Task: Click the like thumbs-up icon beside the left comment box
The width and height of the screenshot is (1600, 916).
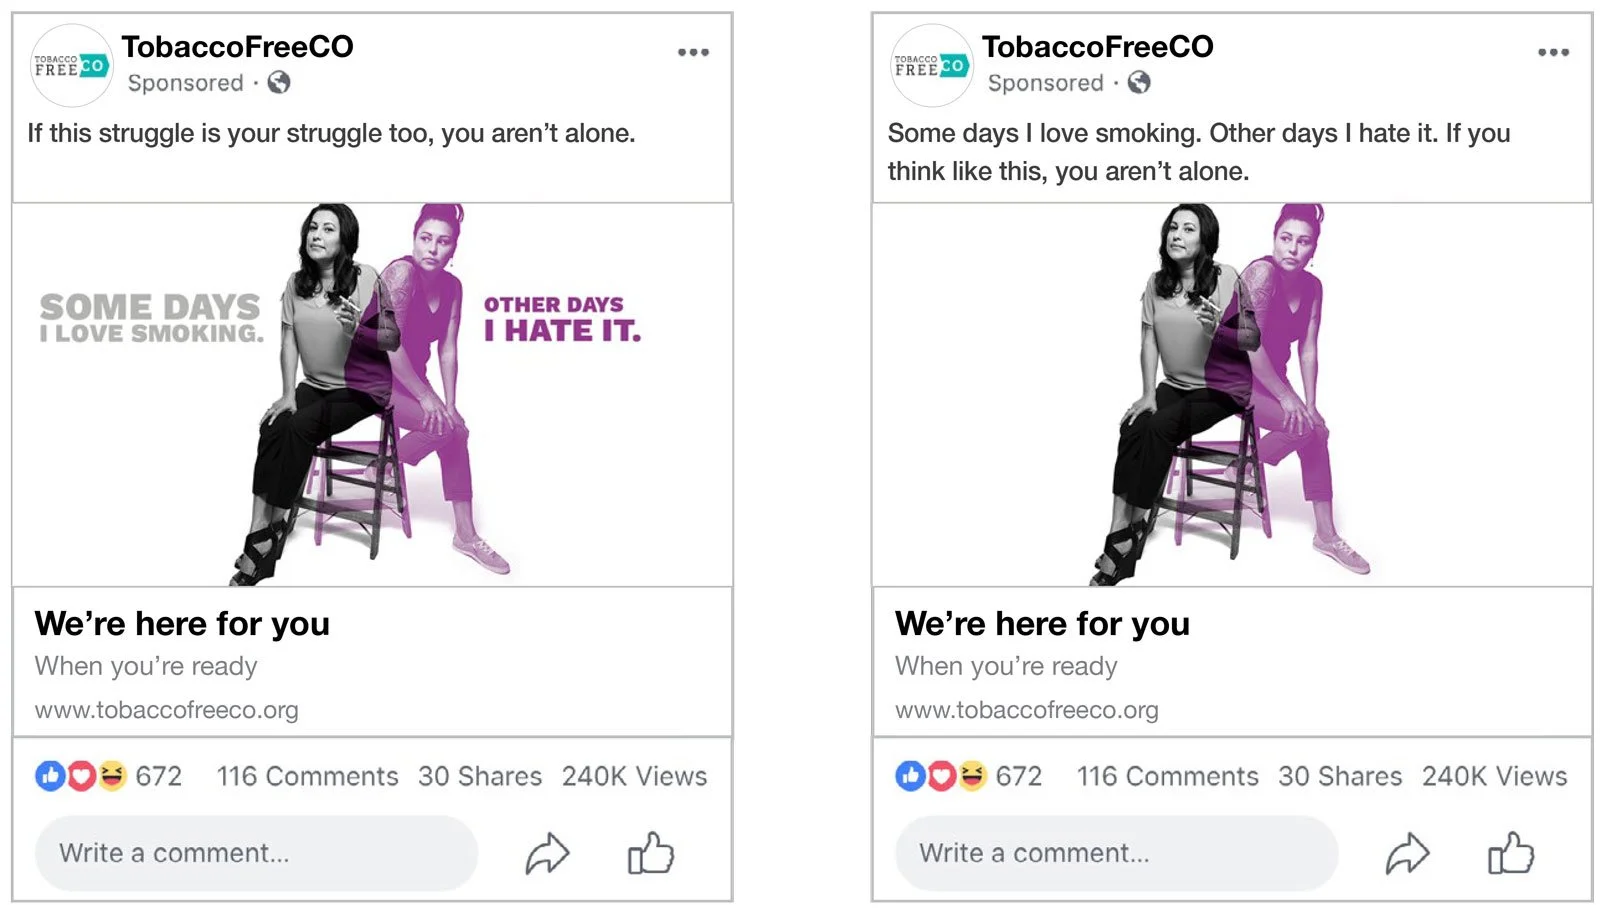Action: [x=650, y=855]
